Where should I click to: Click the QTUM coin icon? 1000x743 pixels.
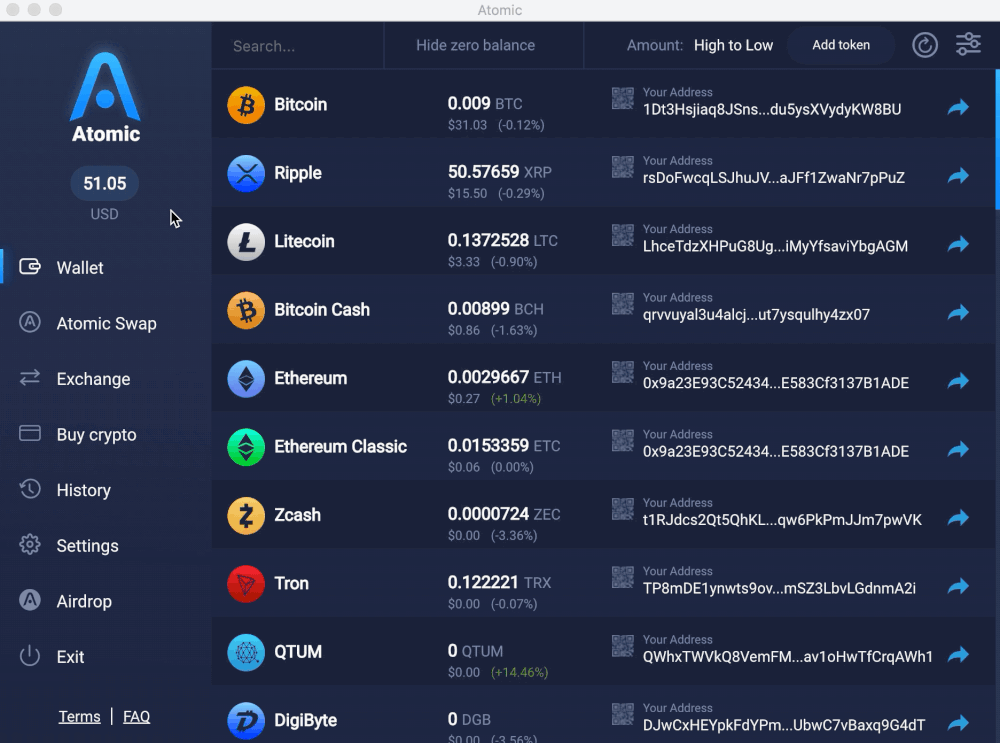click(246, 652)
